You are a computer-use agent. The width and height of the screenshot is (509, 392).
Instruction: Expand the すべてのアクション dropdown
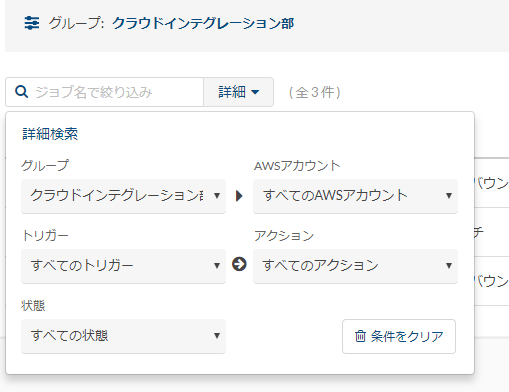(x=355, y=266)
